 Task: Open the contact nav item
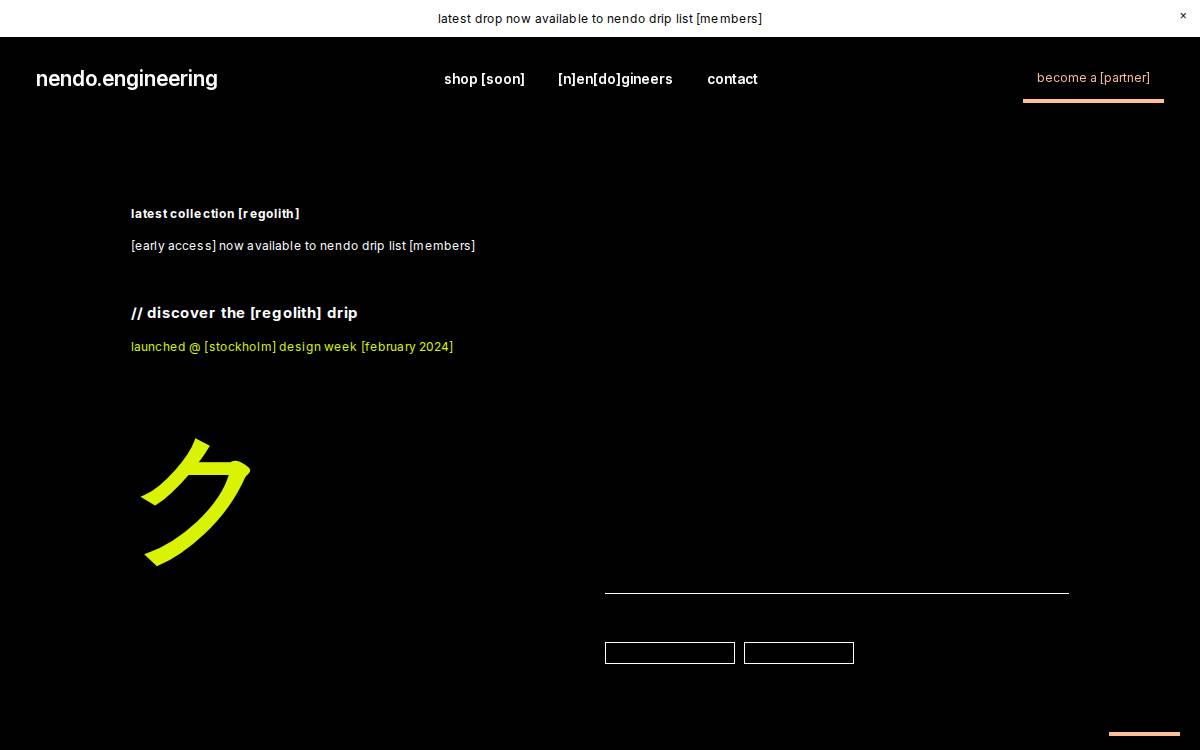732,79
